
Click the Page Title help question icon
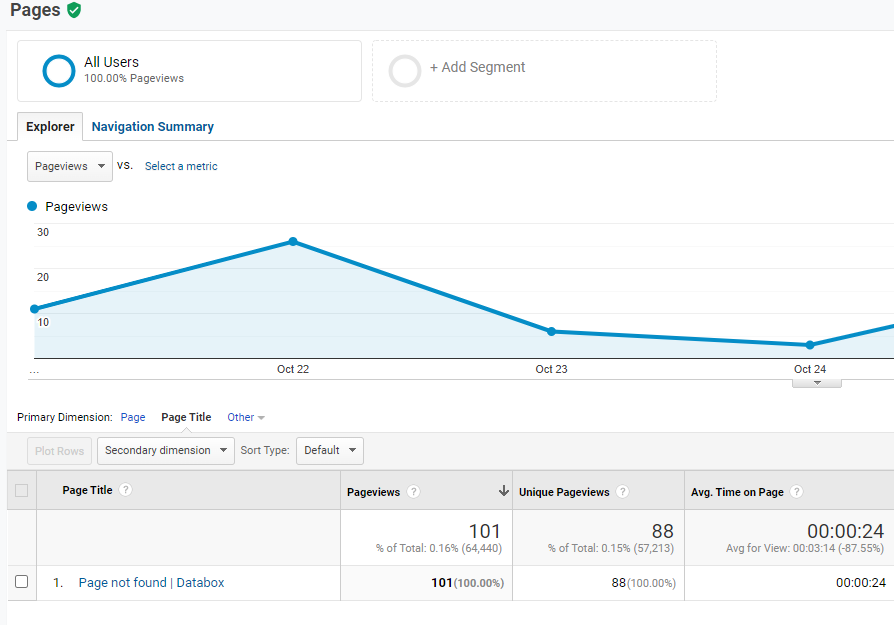pyautogui.click(x=126, y=491)
